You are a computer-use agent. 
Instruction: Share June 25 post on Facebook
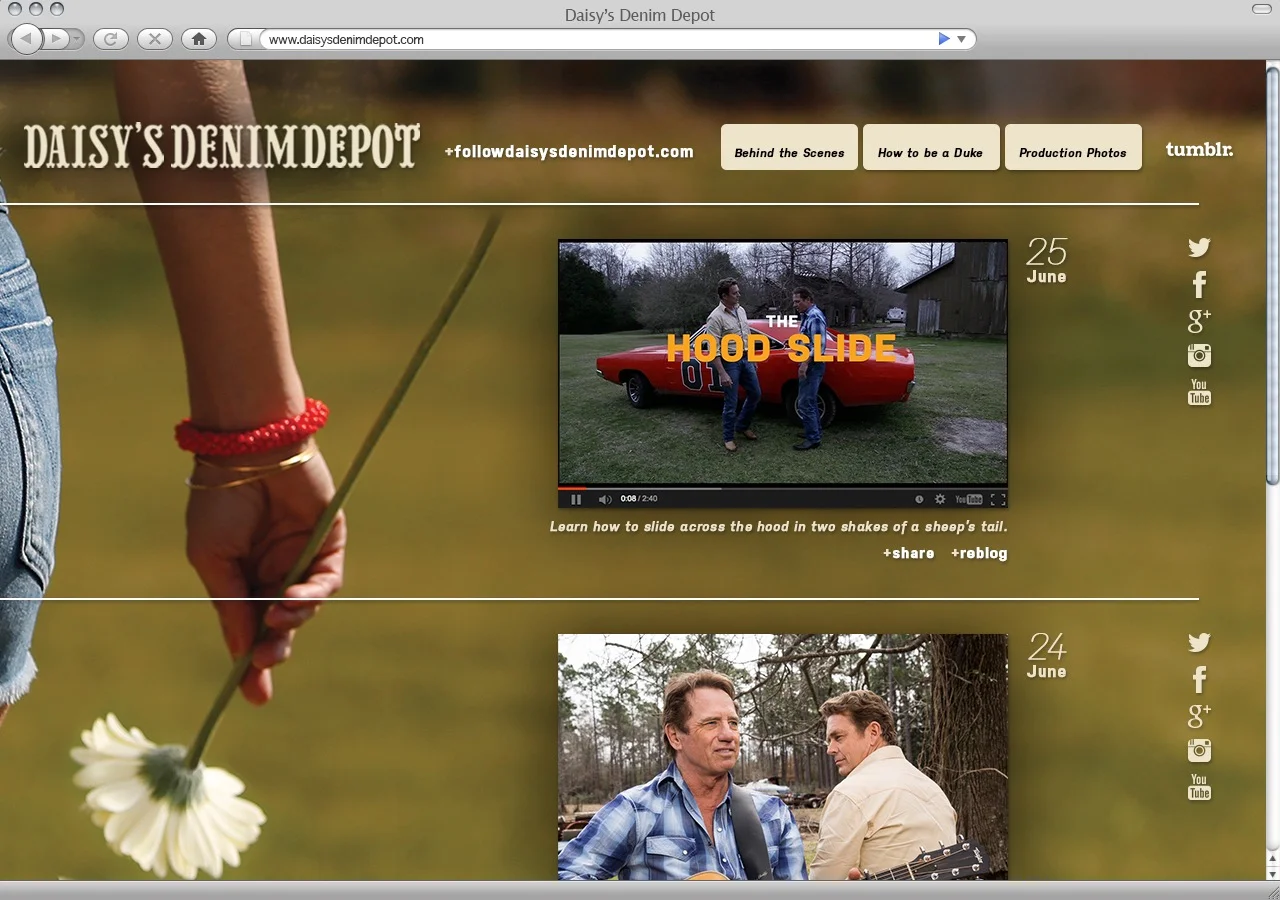coord(1199,284)
